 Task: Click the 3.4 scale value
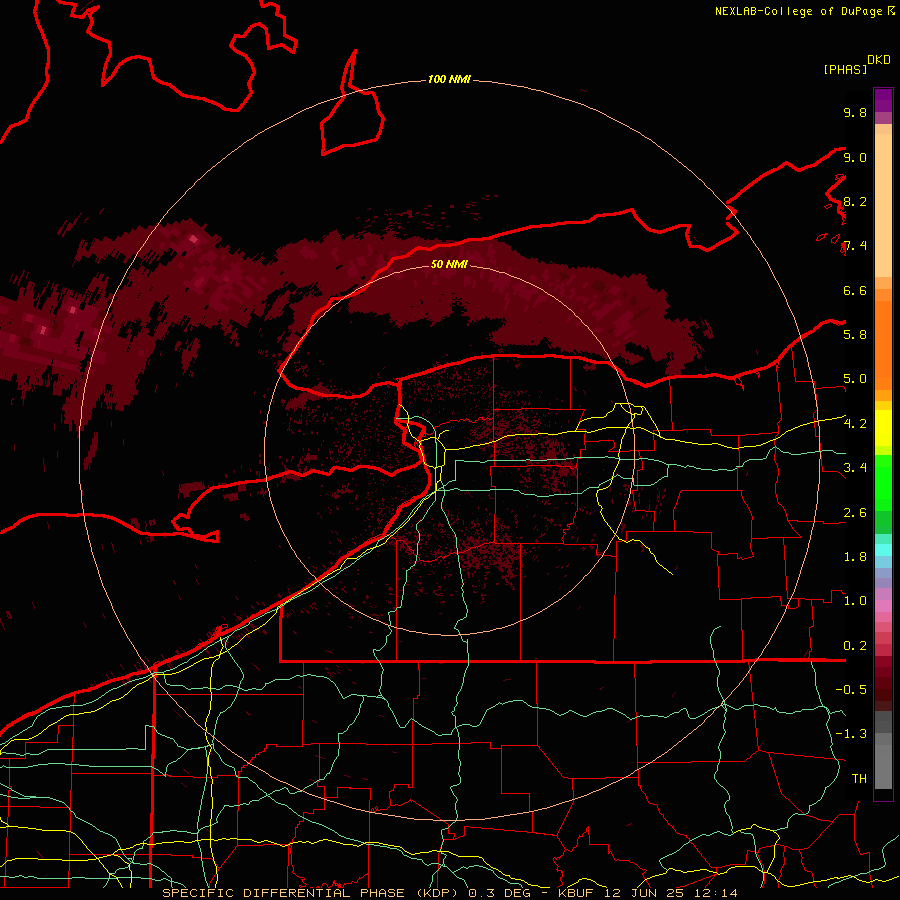(x=855, y=468)
